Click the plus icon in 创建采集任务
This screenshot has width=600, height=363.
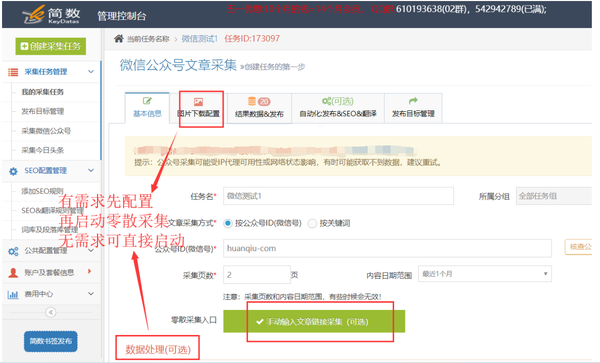24,46
